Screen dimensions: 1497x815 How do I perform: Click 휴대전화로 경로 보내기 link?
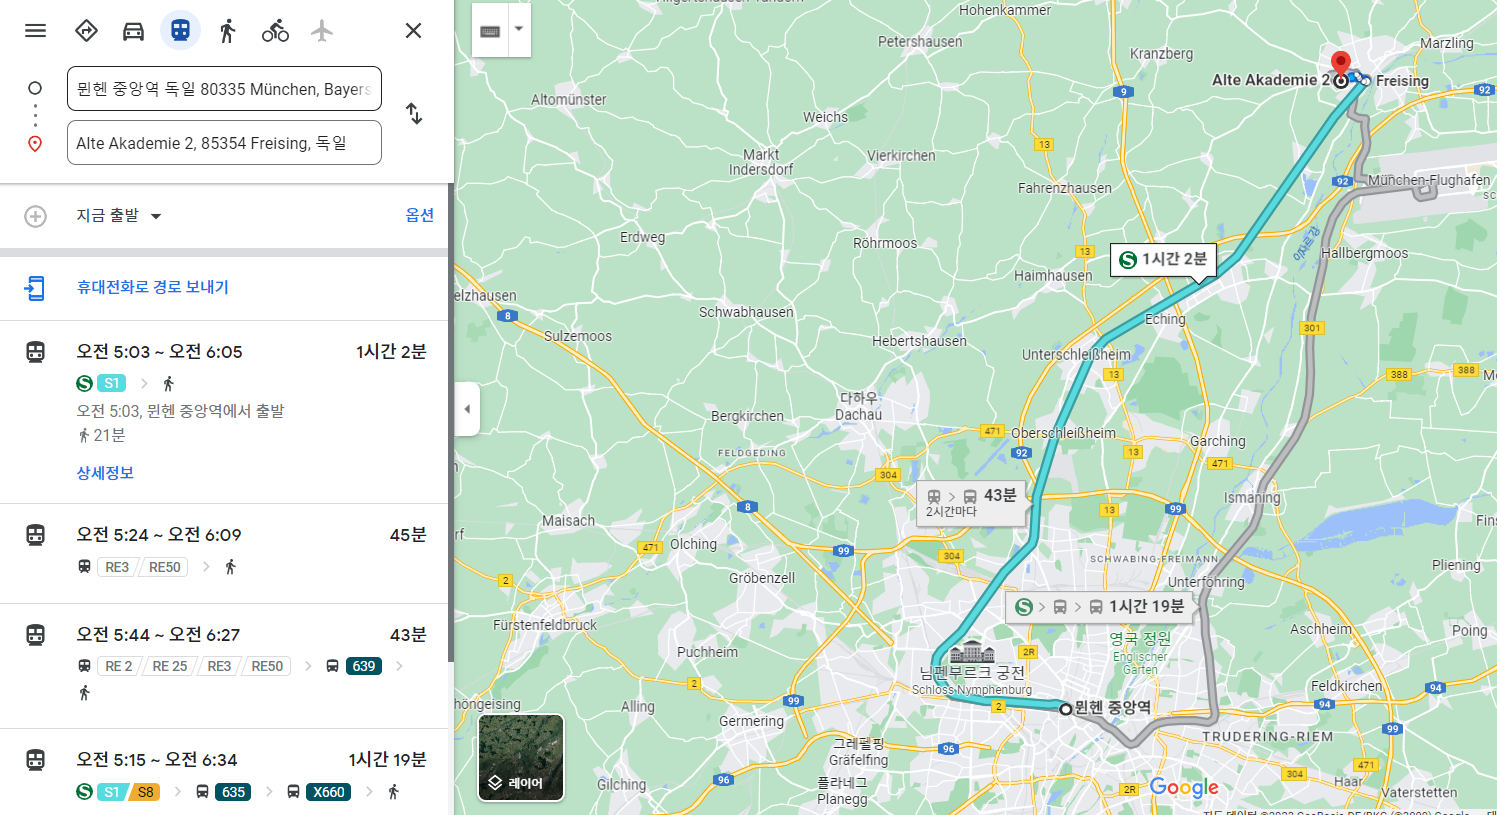pos(153,287)
